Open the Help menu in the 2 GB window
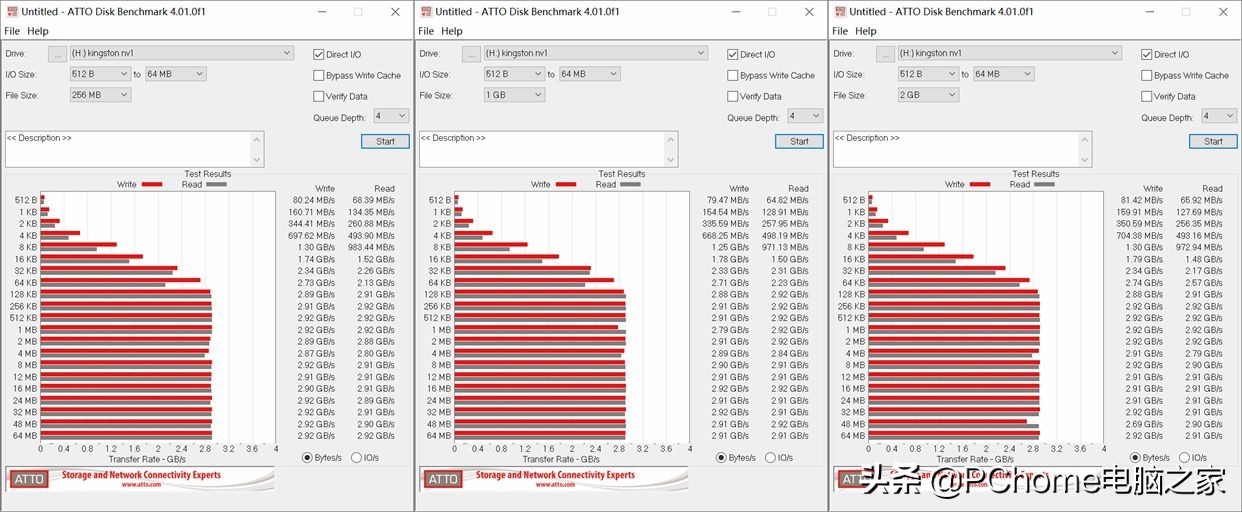Viewport: 1242px width, 512px height. [x=865, y=31]
